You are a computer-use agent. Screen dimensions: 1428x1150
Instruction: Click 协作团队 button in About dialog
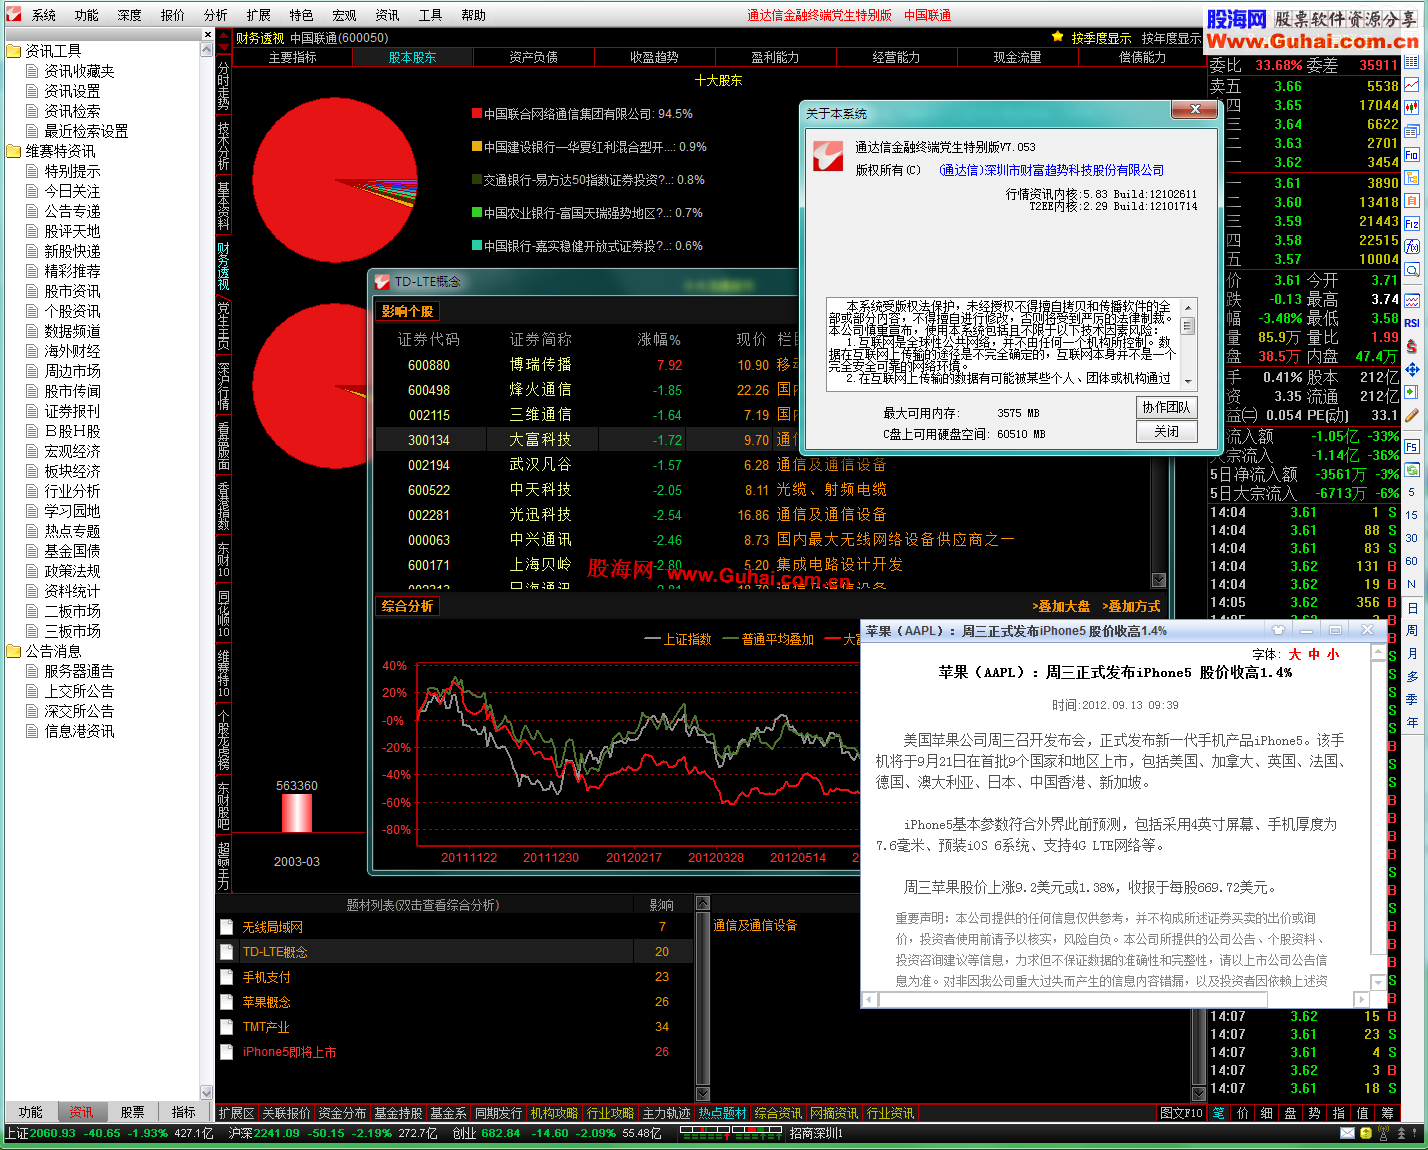pyautogui.click(x=1167, y=407)
